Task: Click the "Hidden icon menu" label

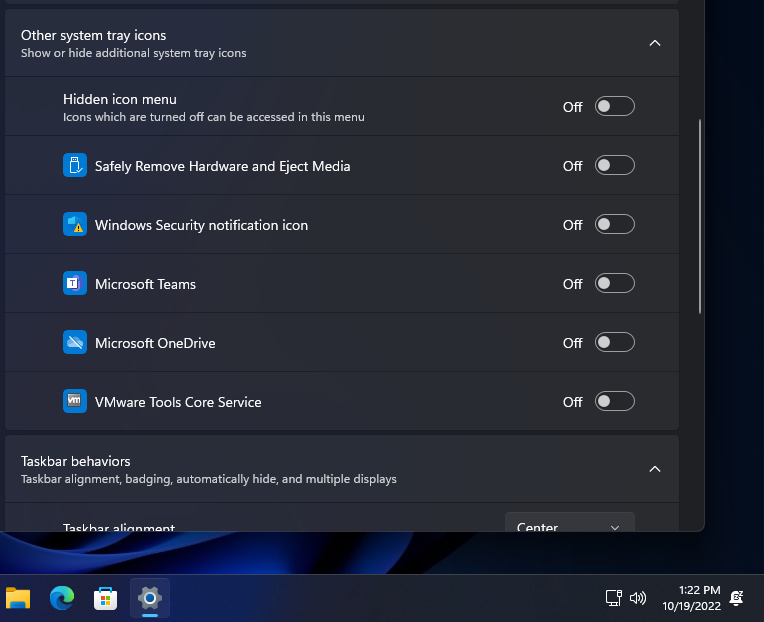Action: (x=120, y=99)
